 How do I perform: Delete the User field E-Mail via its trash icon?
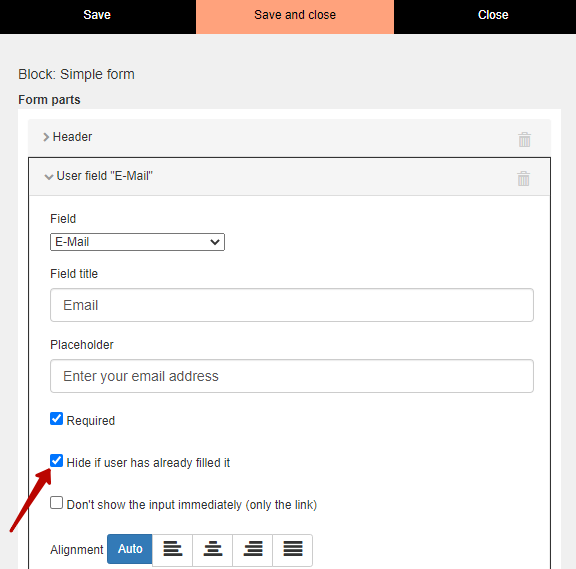pos(523,179)
